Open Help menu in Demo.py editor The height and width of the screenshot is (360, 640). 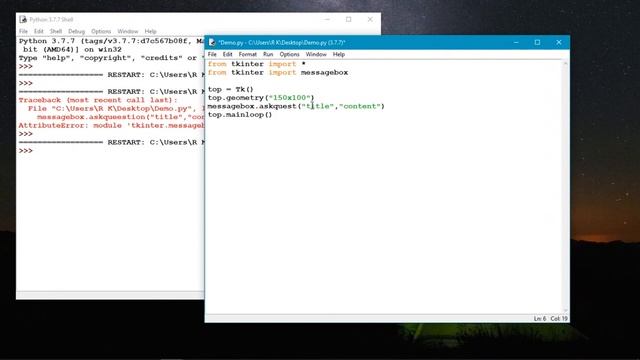339,54
